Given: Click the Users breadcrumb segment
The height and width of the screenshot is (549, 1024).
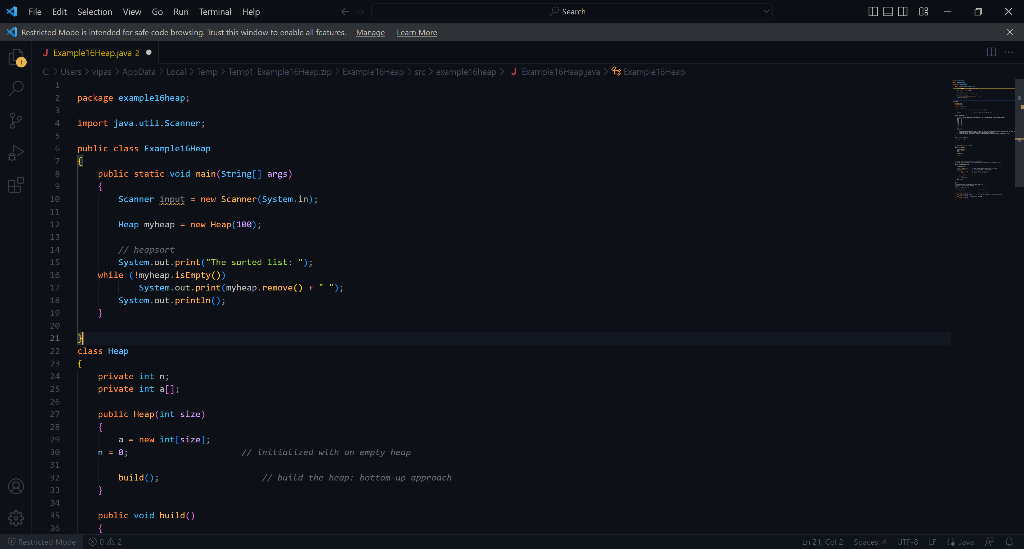Looking at the screenshot, I should point(71,72).
